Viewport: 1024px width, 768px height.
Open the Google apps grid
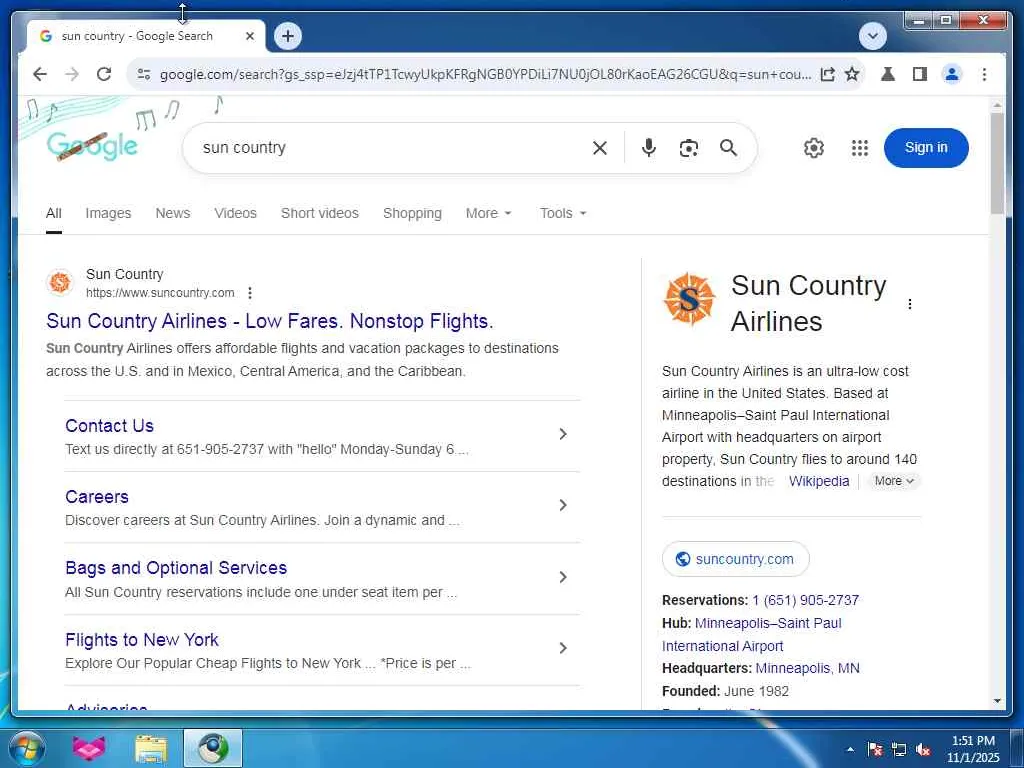click(860, 148)
